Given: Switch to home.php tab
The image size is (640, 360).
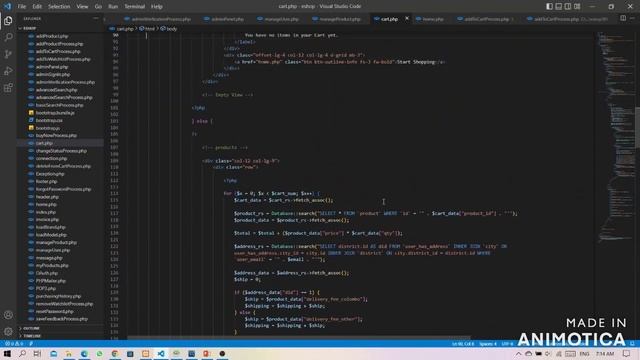Looking at the screenshot, I should tap(430, 19).
